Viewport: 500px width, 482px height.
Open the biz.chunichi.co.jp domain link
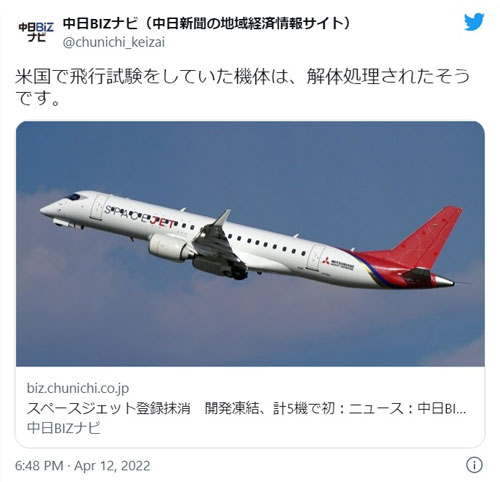coord(78,388)
